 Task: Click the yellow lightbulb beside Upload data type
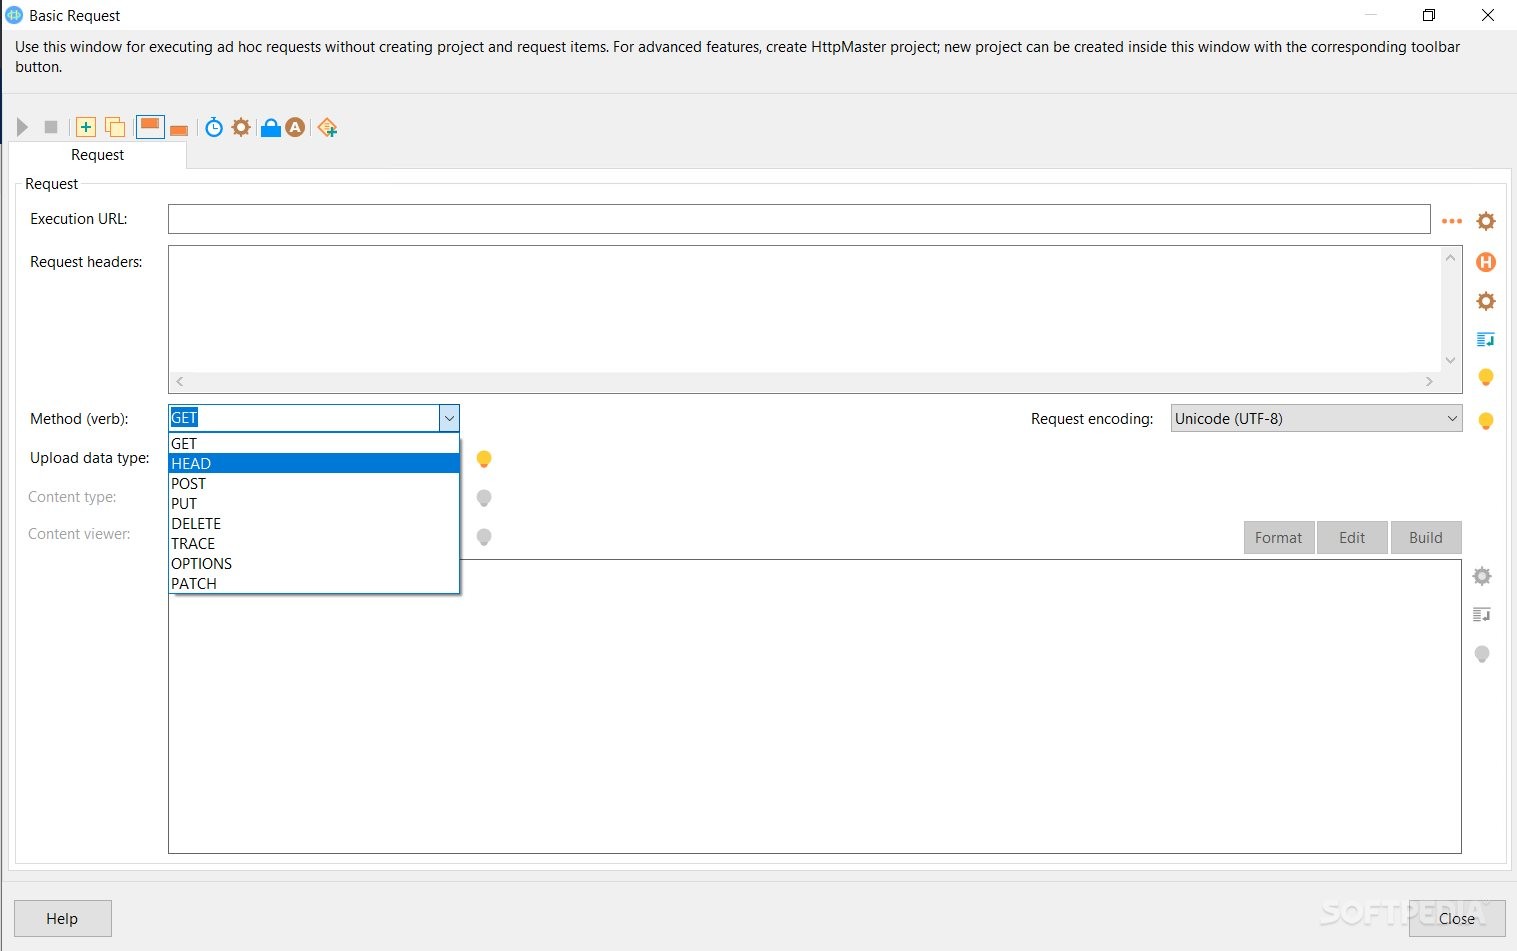coord(484,459)
